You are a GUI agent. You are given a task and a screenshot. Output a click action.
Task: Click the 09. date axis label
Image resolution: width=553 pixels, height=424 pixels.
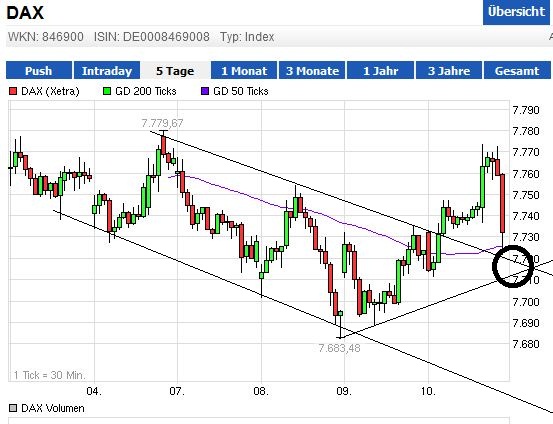(x=344, y=391)
